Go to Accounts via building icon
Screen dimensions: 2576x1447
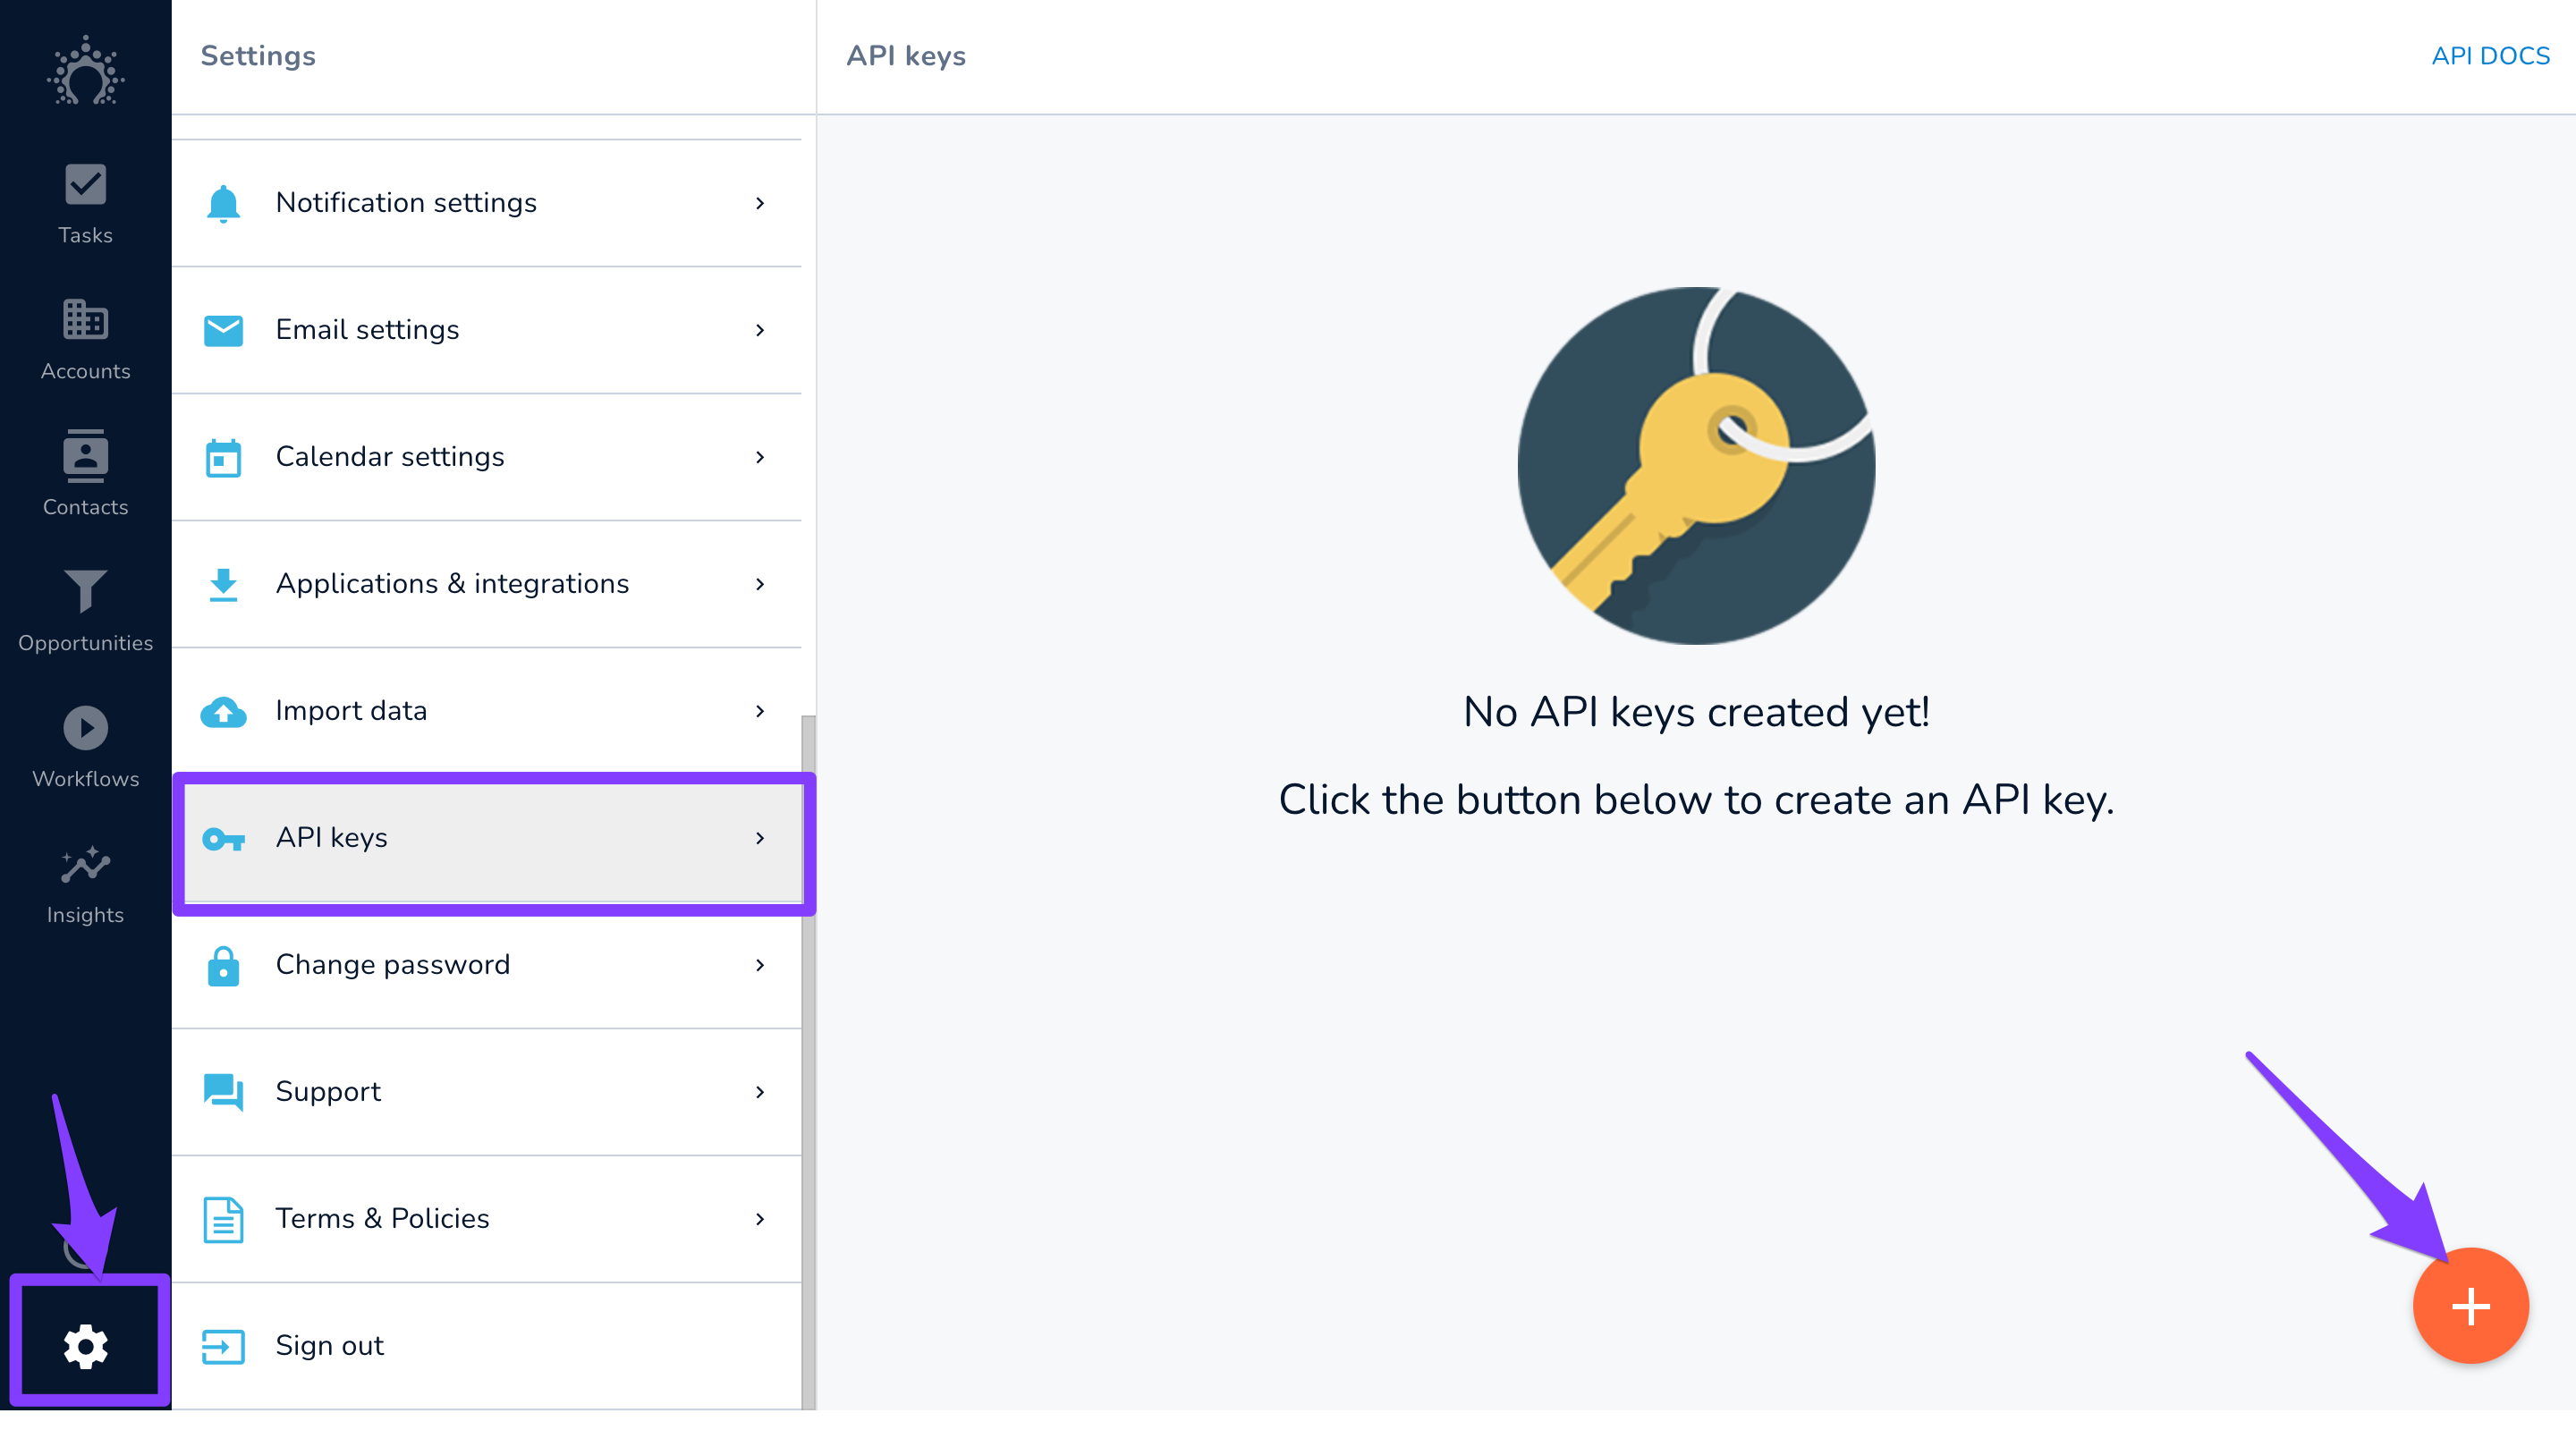[85, 320]
